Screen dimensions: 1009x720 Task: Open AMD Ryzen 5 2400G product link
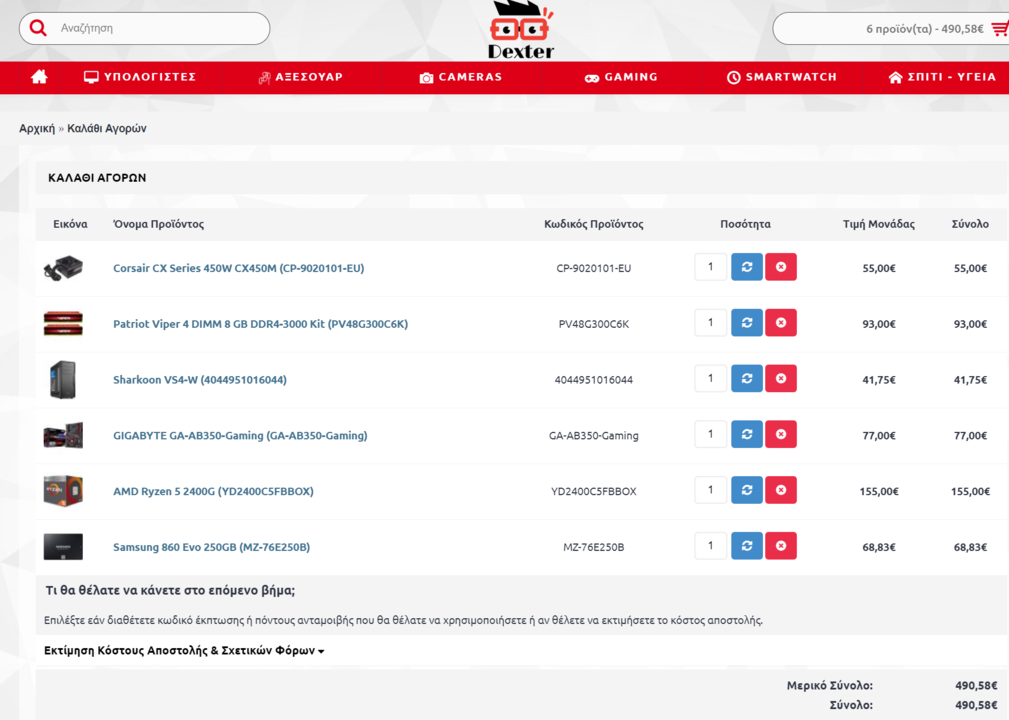214,492
